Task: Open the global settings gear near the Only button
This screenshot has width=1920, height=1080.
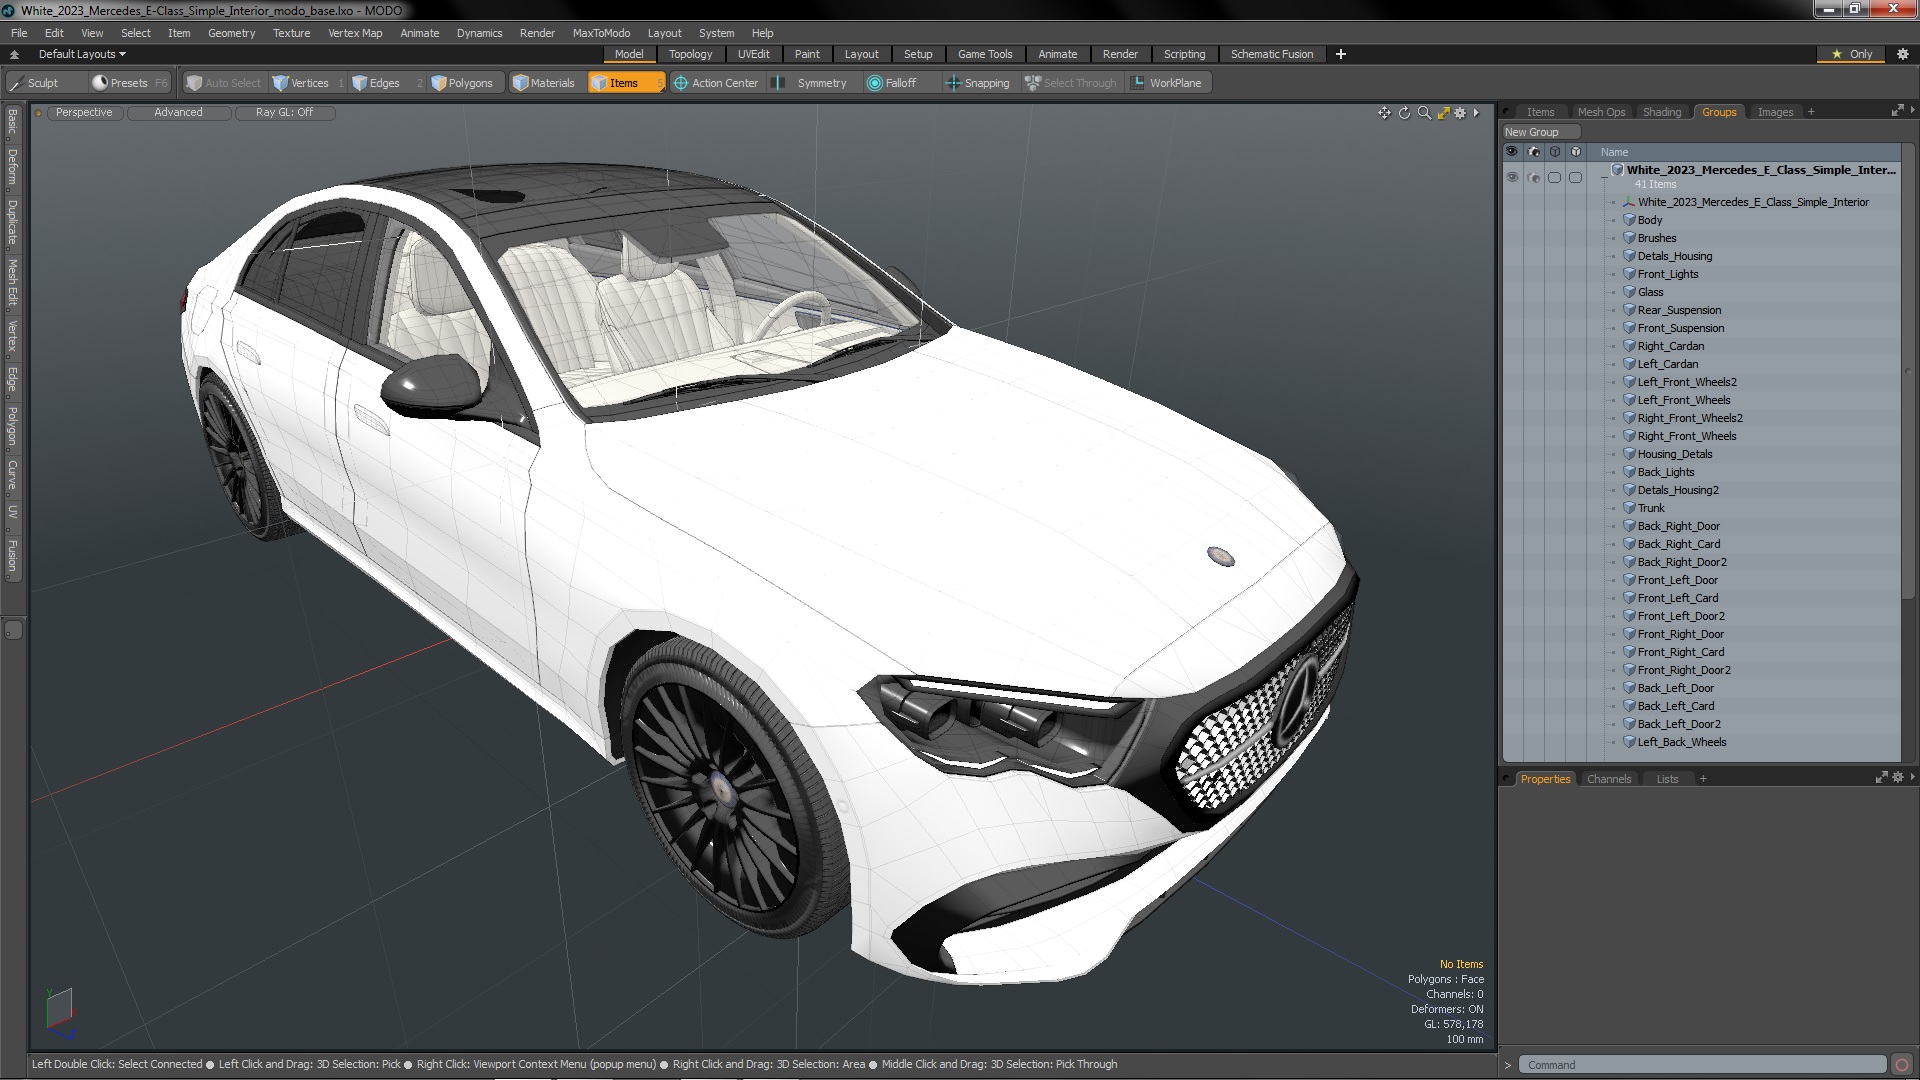Action: point(1903,54)
